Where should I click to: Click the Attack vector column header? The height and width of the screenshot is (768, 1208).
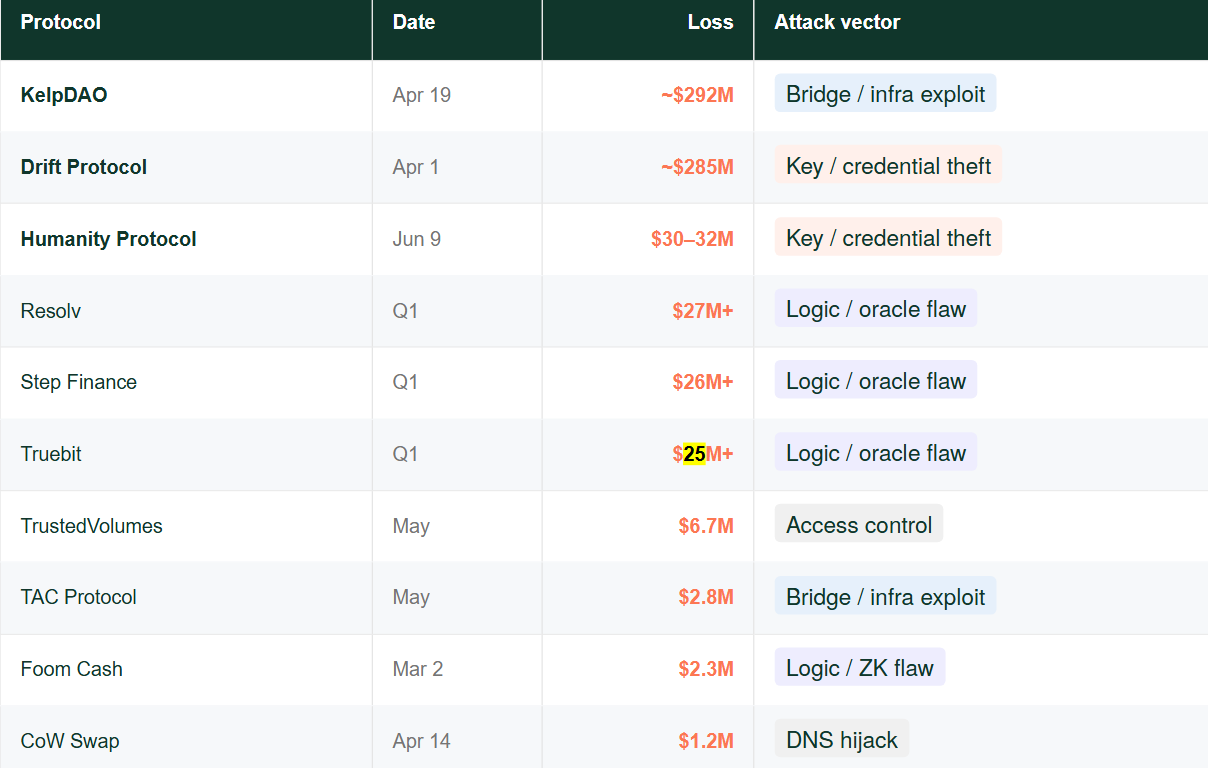tap(837, 22)
